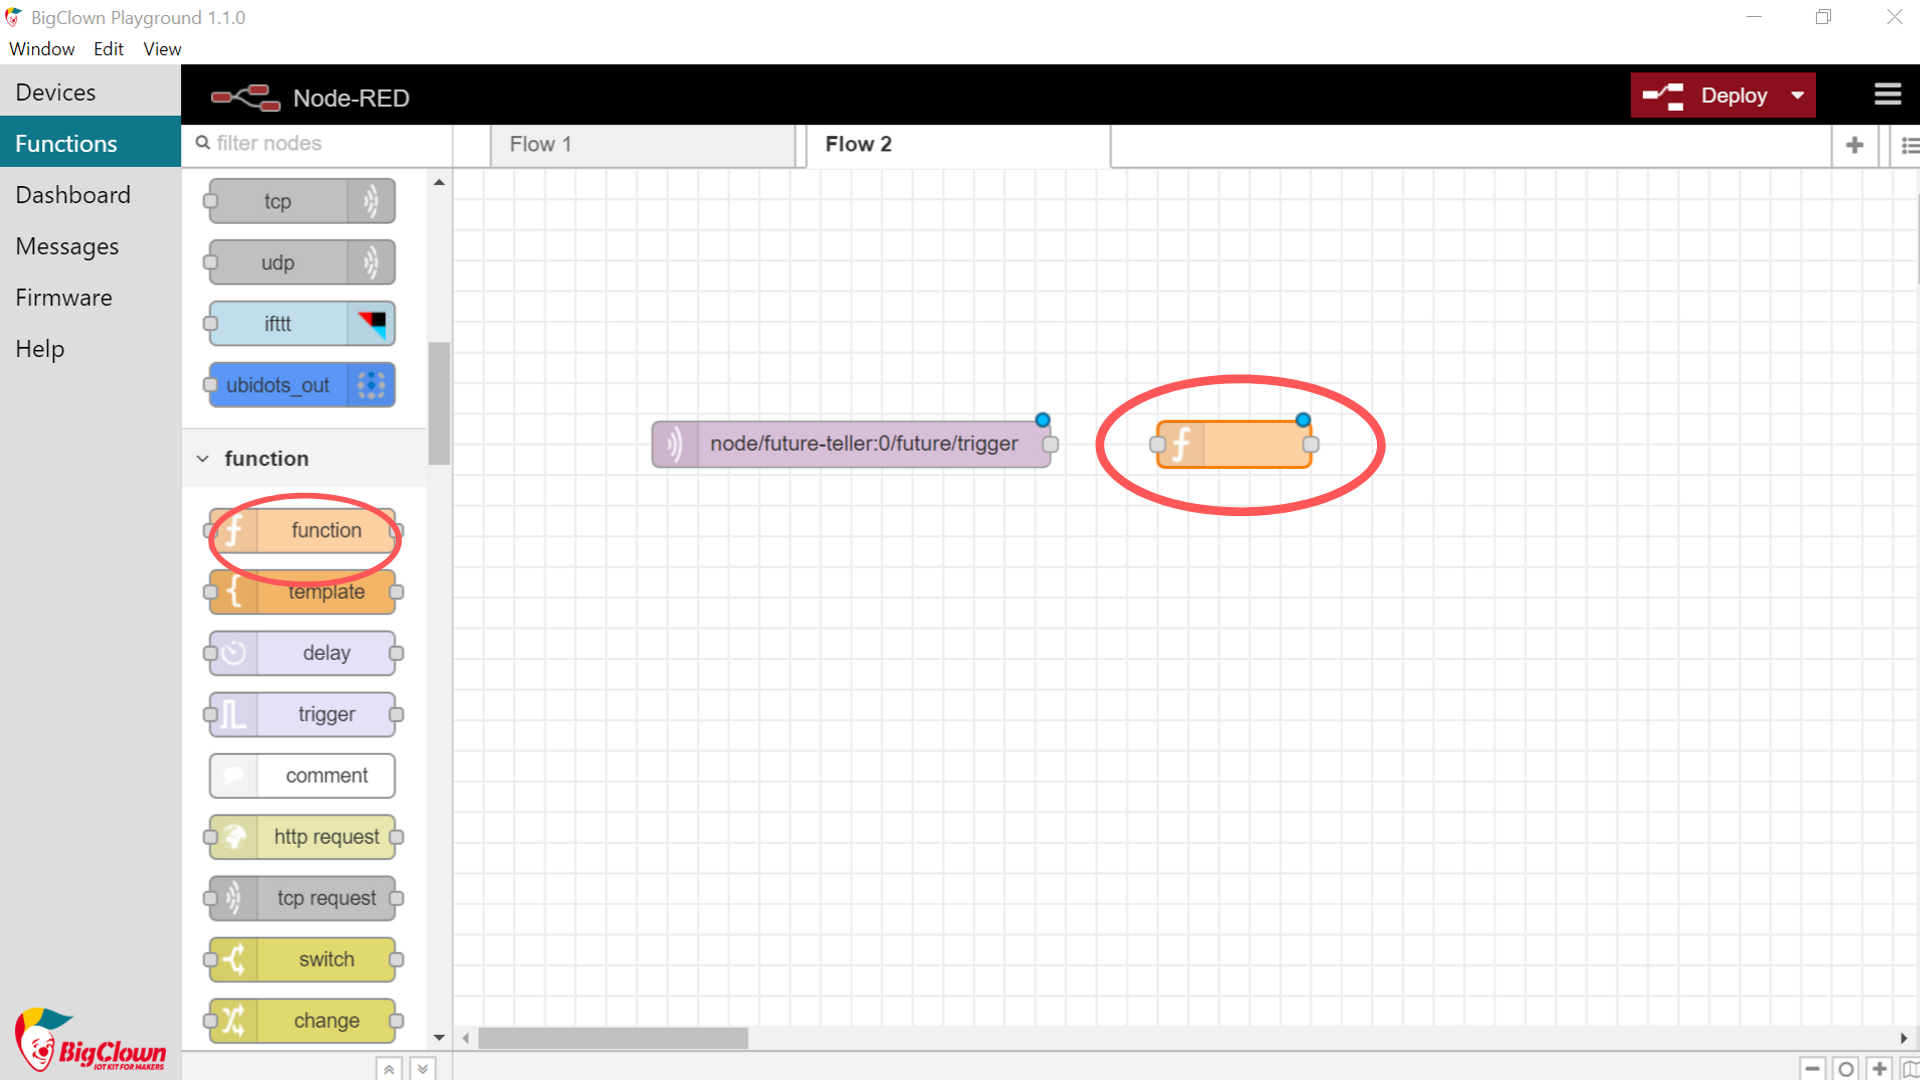The image size is (1920, 1080).
Task: Open the Edit menu
Action: pyautogui.click(x=108, y=49)
